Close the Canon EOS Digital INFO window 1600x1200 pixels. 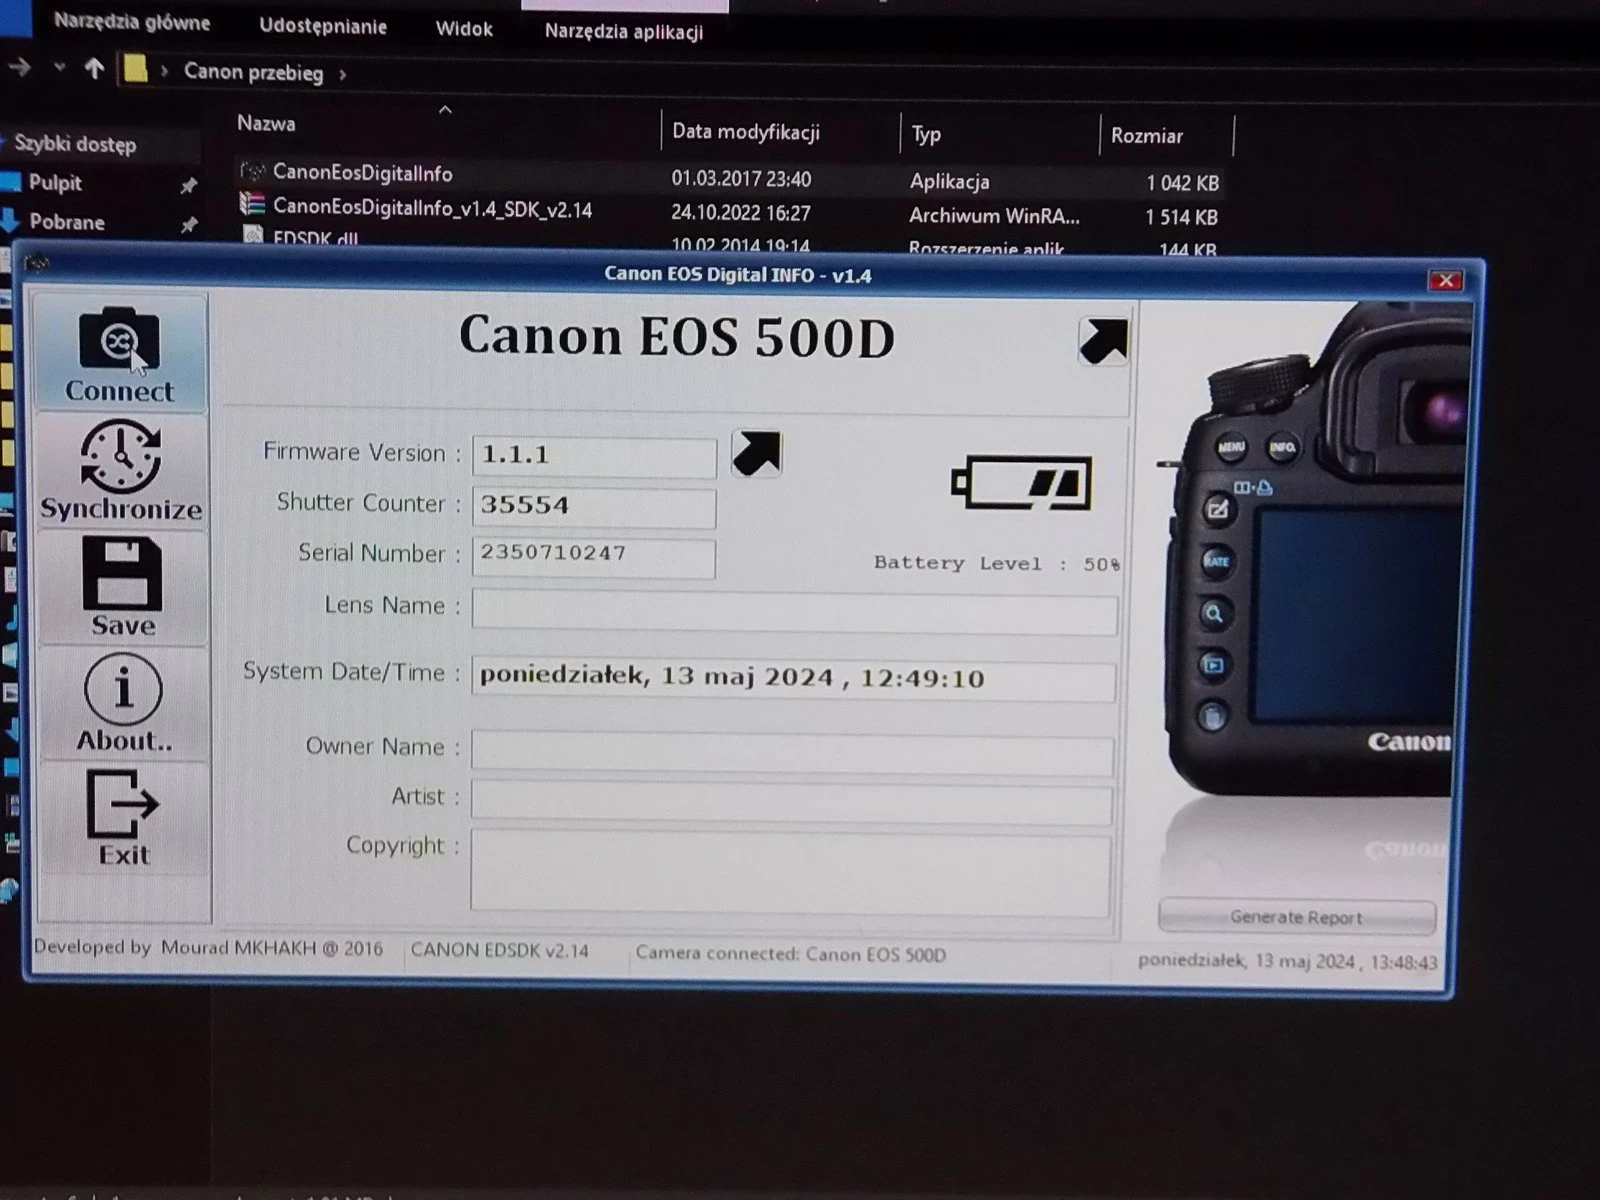1445,281
